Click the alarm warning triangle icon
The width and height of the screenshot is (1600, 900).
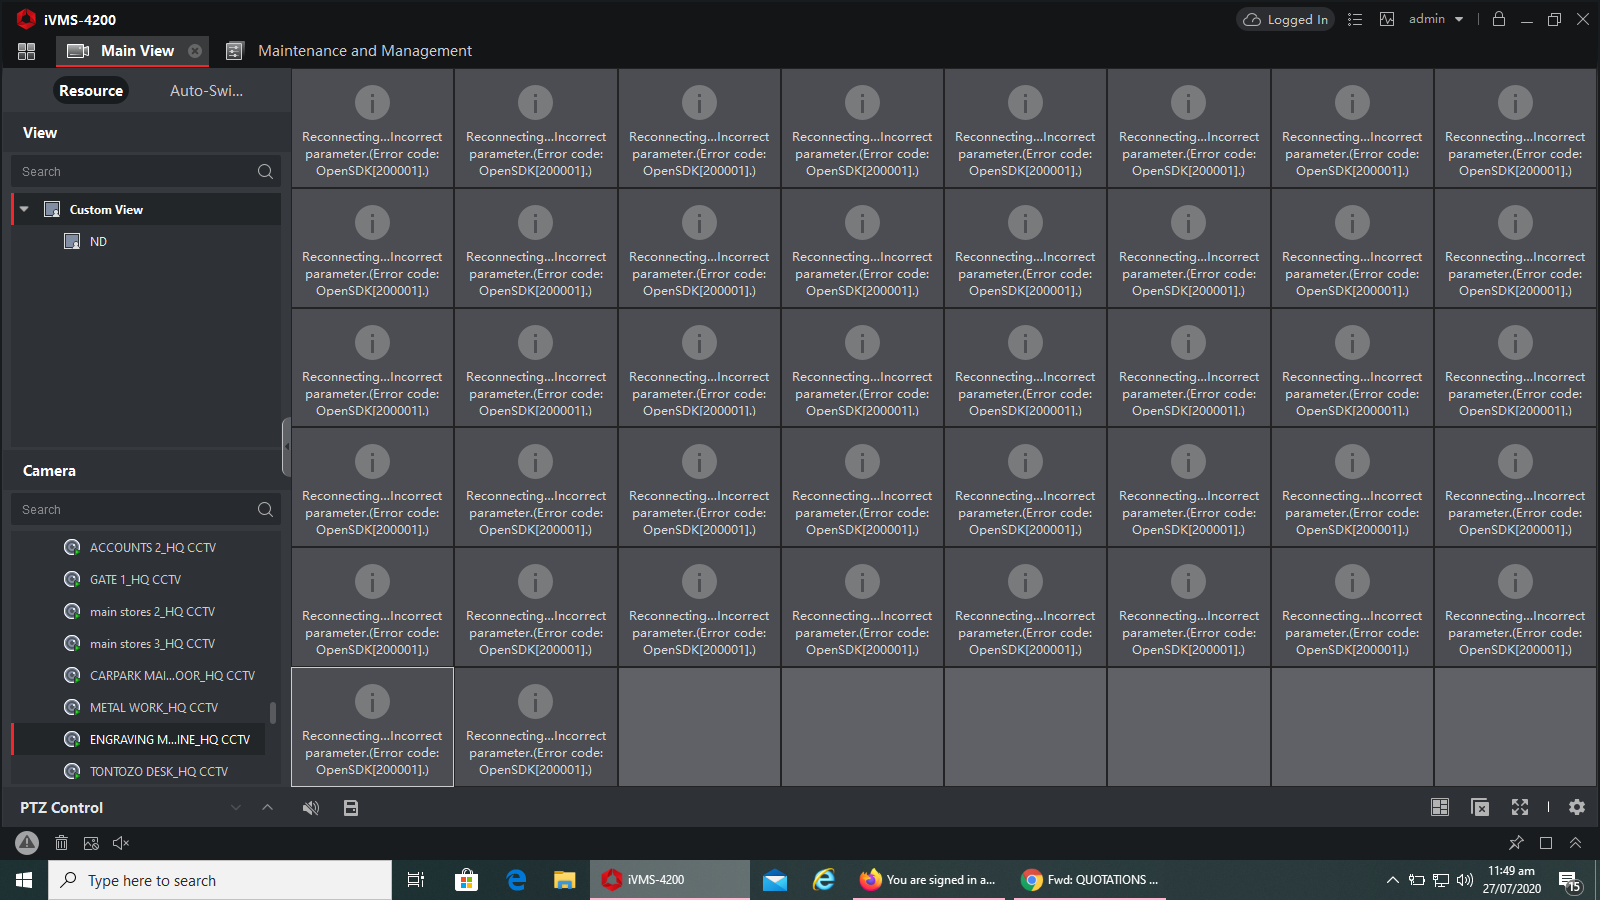(x=27, y=843)
